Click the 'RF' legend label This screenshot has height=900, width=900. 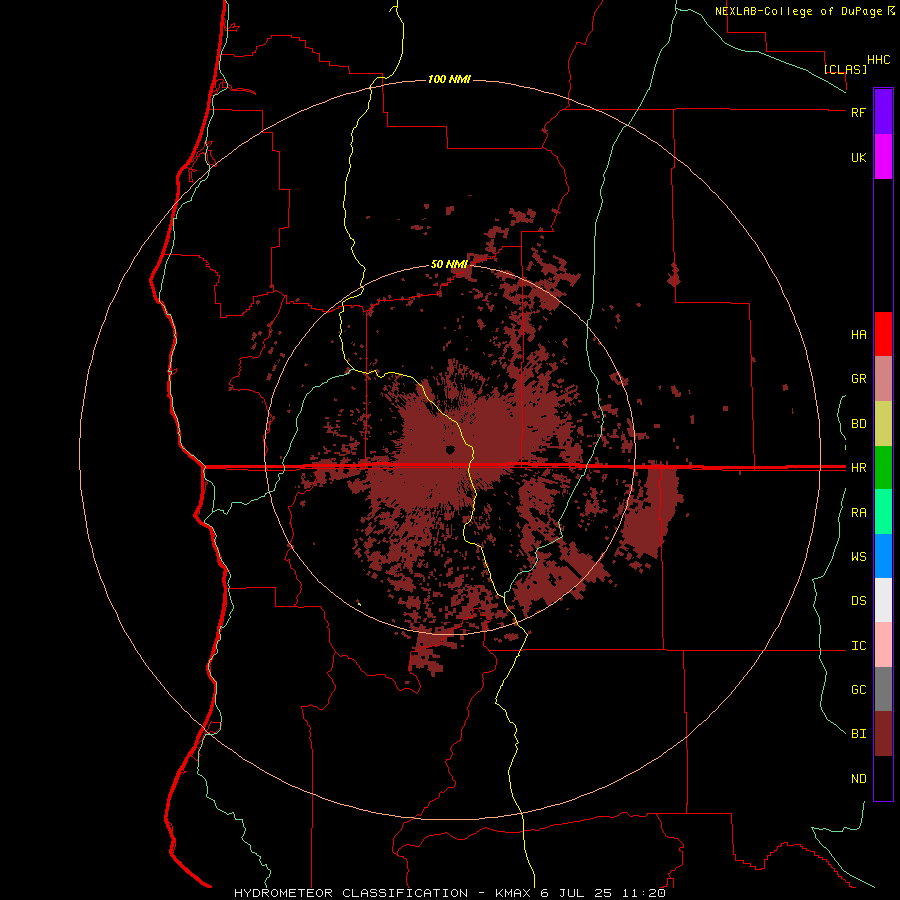(858, 112)
